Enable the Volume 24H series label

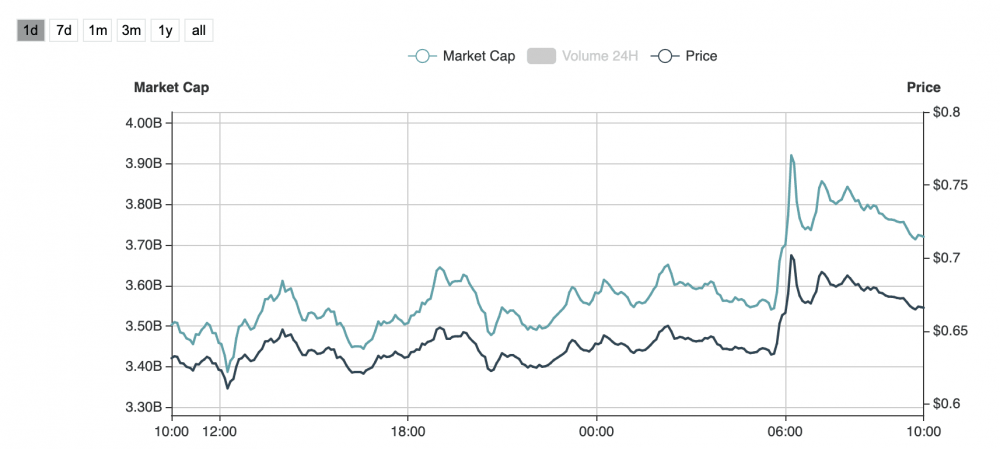coord(599,56)
